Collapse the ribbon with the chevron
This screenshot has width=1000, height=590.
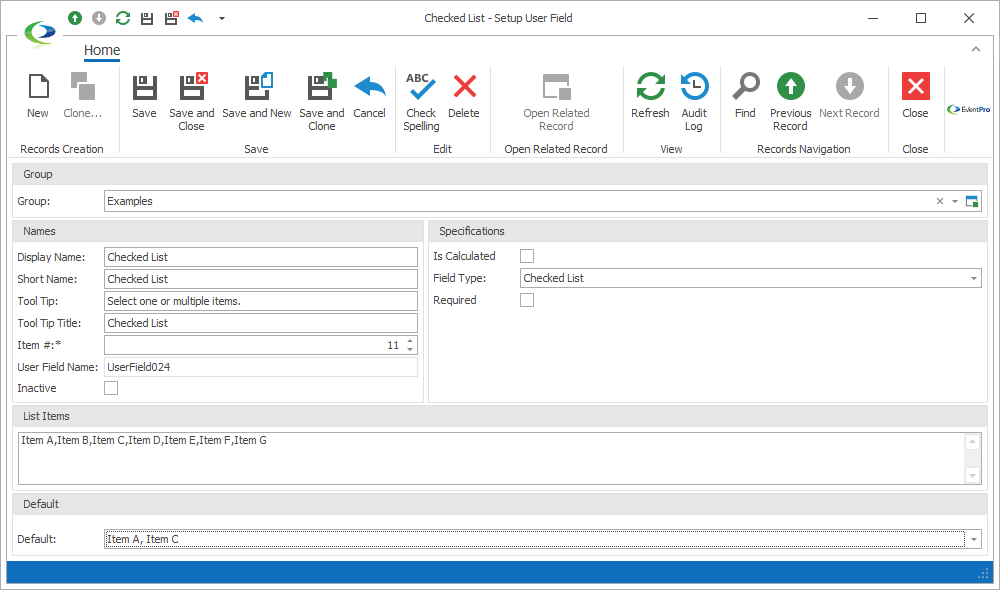(976, 49)
